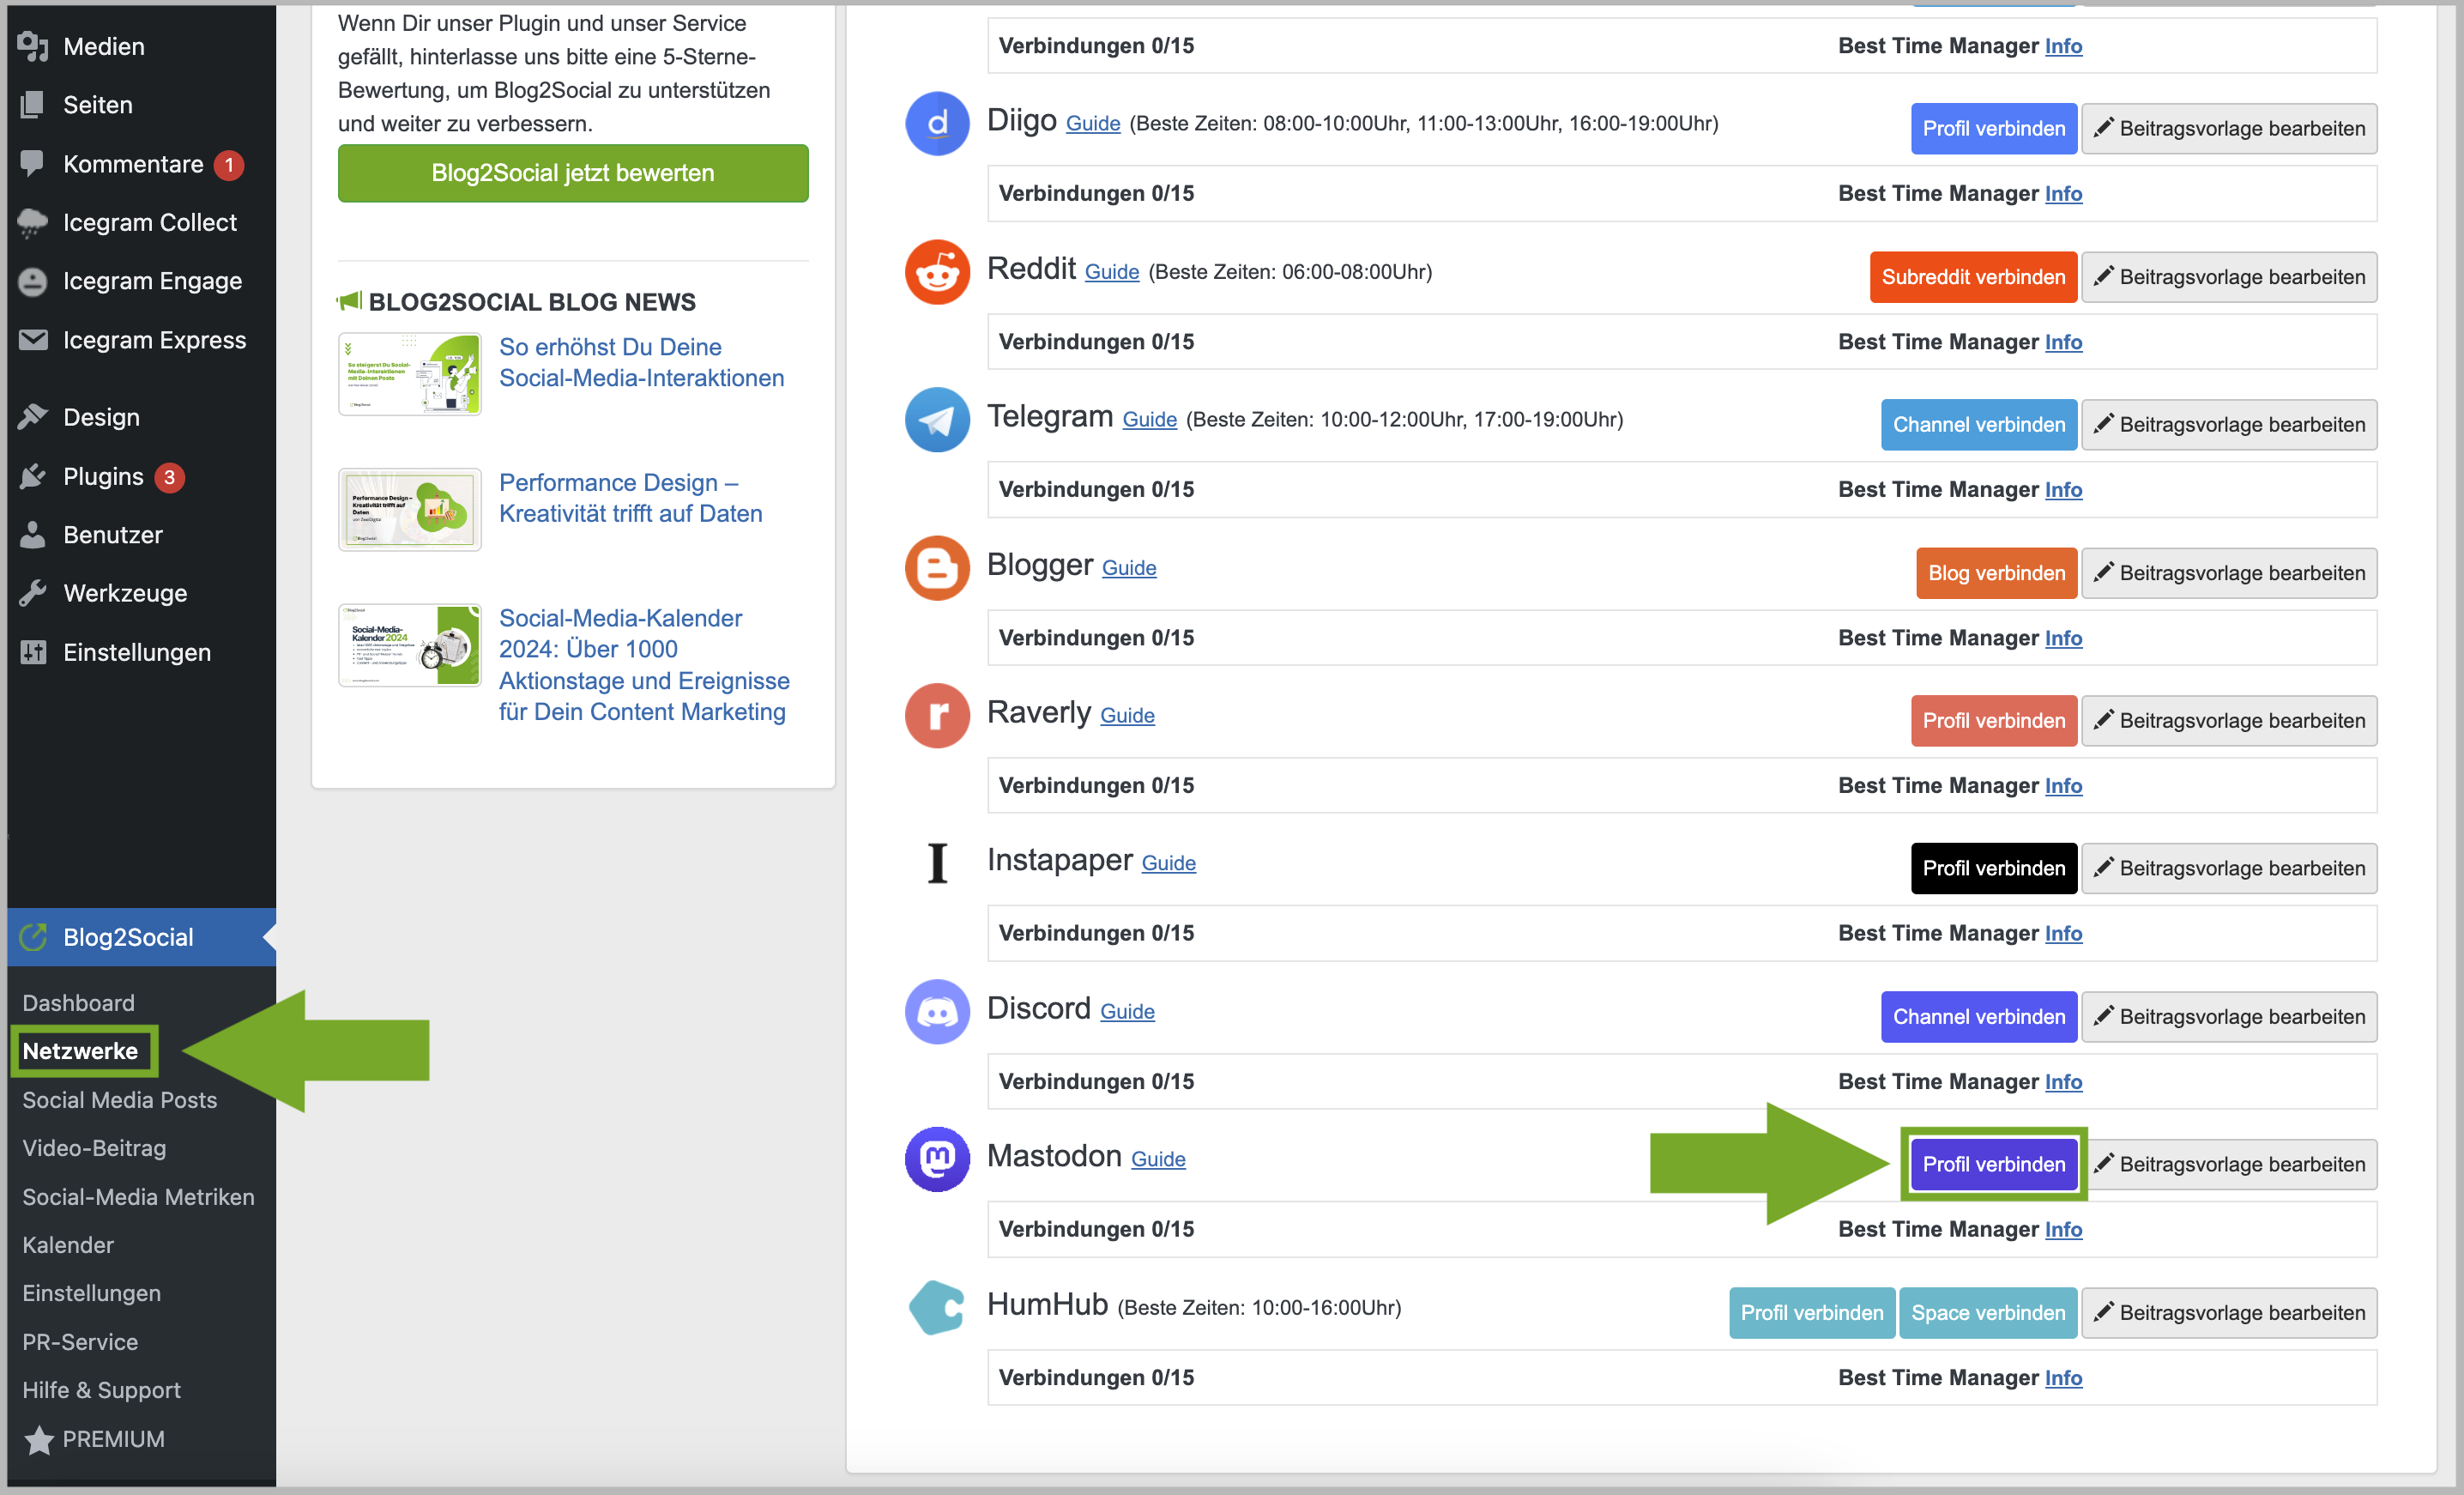This screenshot has width=2464, height=1495.
Task: Click the Performance Design article thumbnail
Action: click(410, 509)
